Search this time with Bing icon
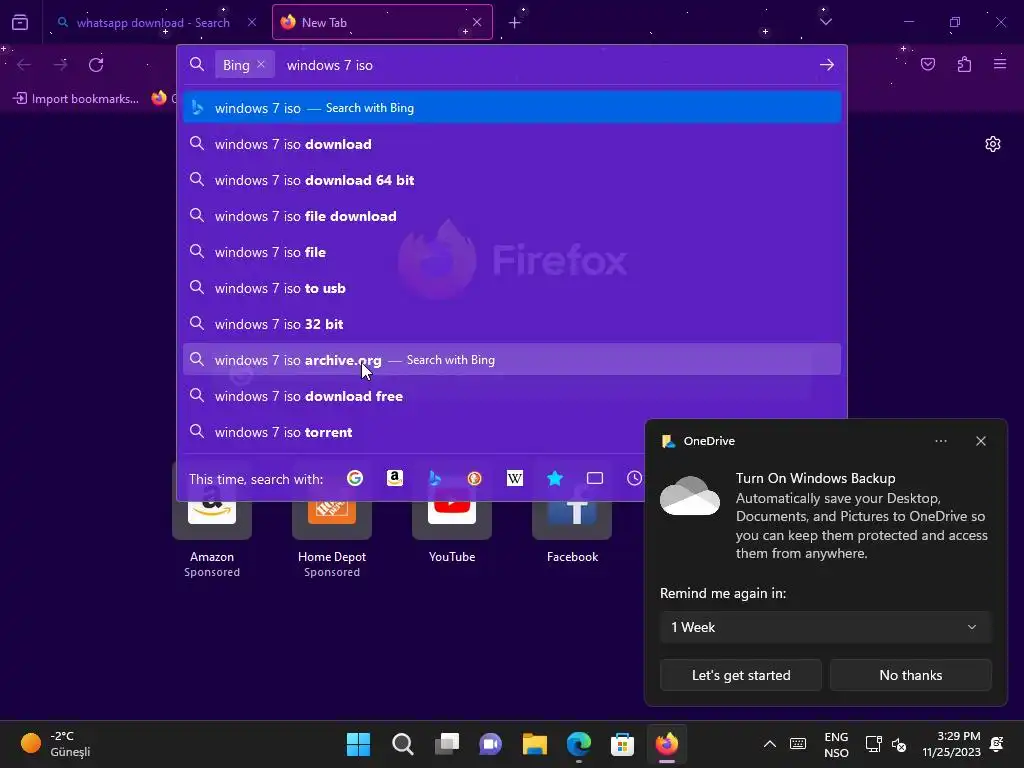The width and height of the screenshot is (1024, 768). tap(434, 479)
